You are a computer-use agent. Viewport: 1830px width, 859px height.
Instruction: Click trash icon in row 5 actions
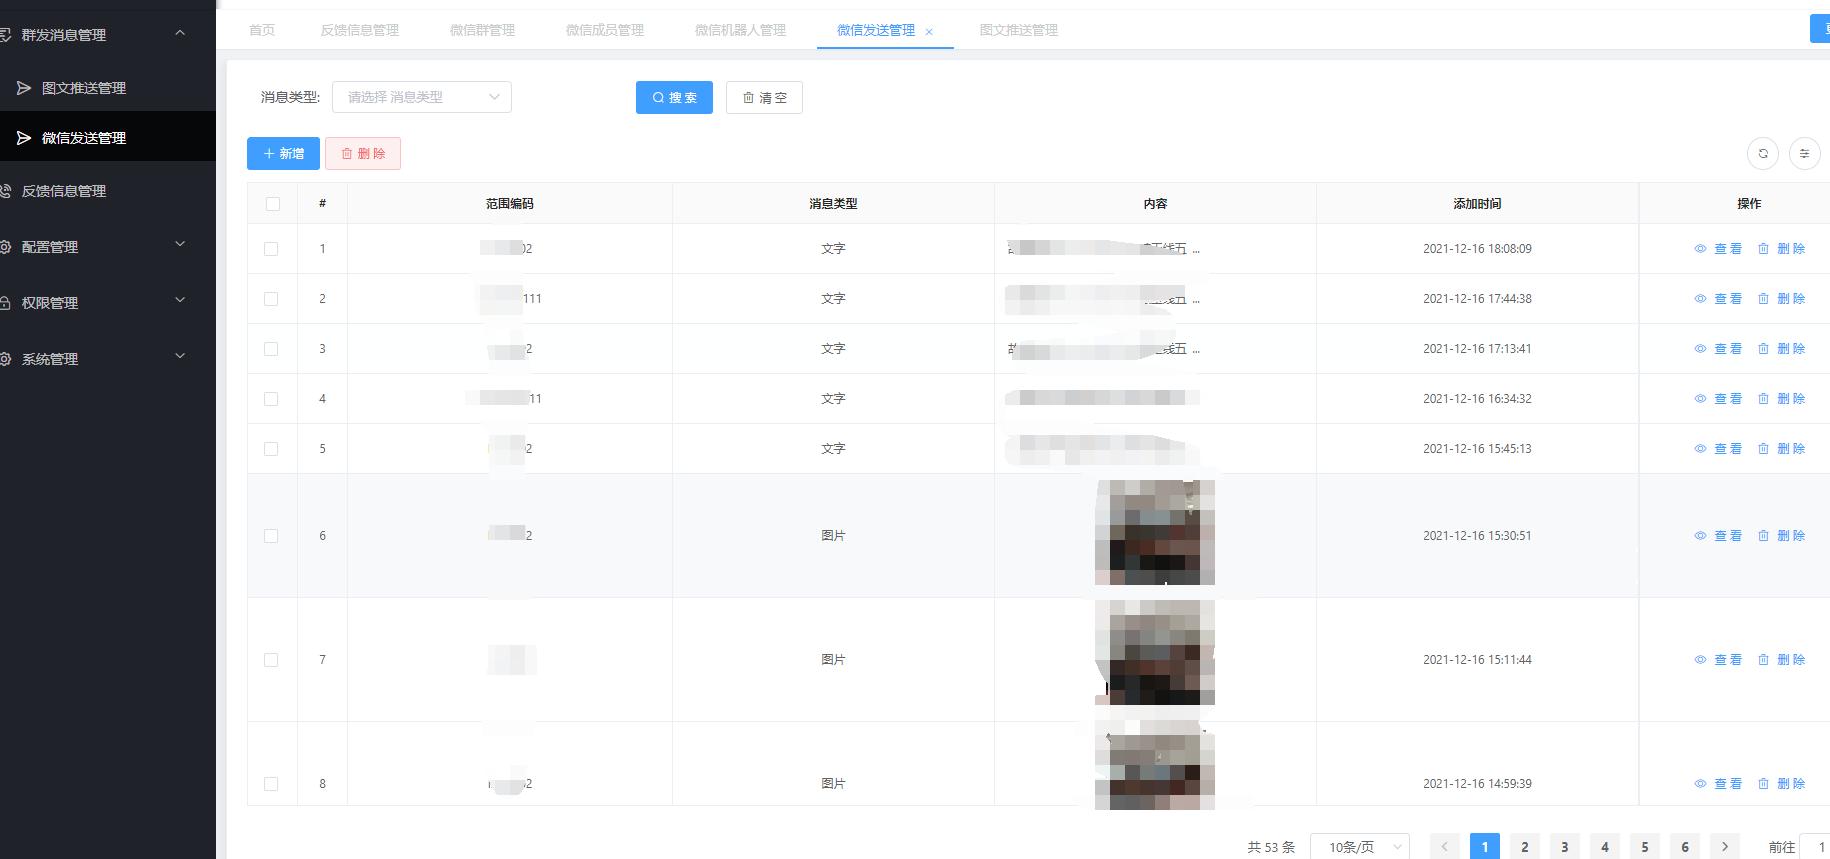[x=1763, y=448]
